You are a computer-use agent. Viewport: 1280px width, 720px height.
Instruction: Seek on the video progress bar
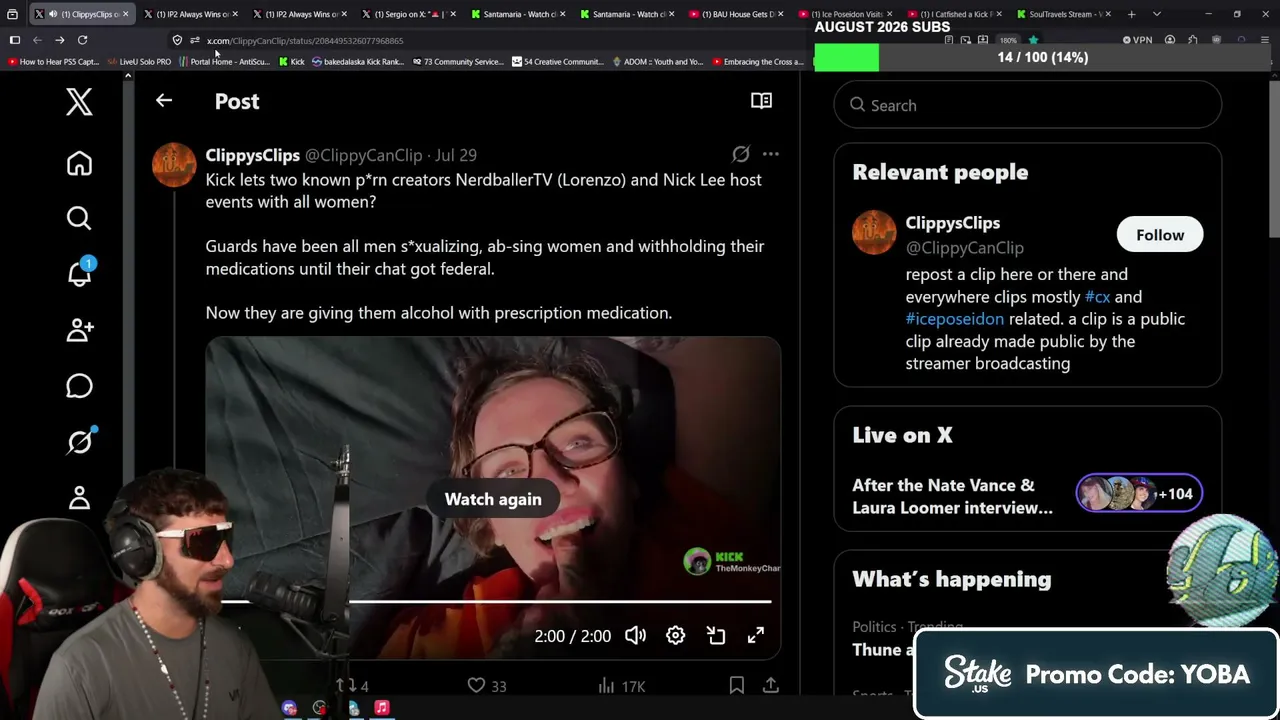click(x=496, y=602)
